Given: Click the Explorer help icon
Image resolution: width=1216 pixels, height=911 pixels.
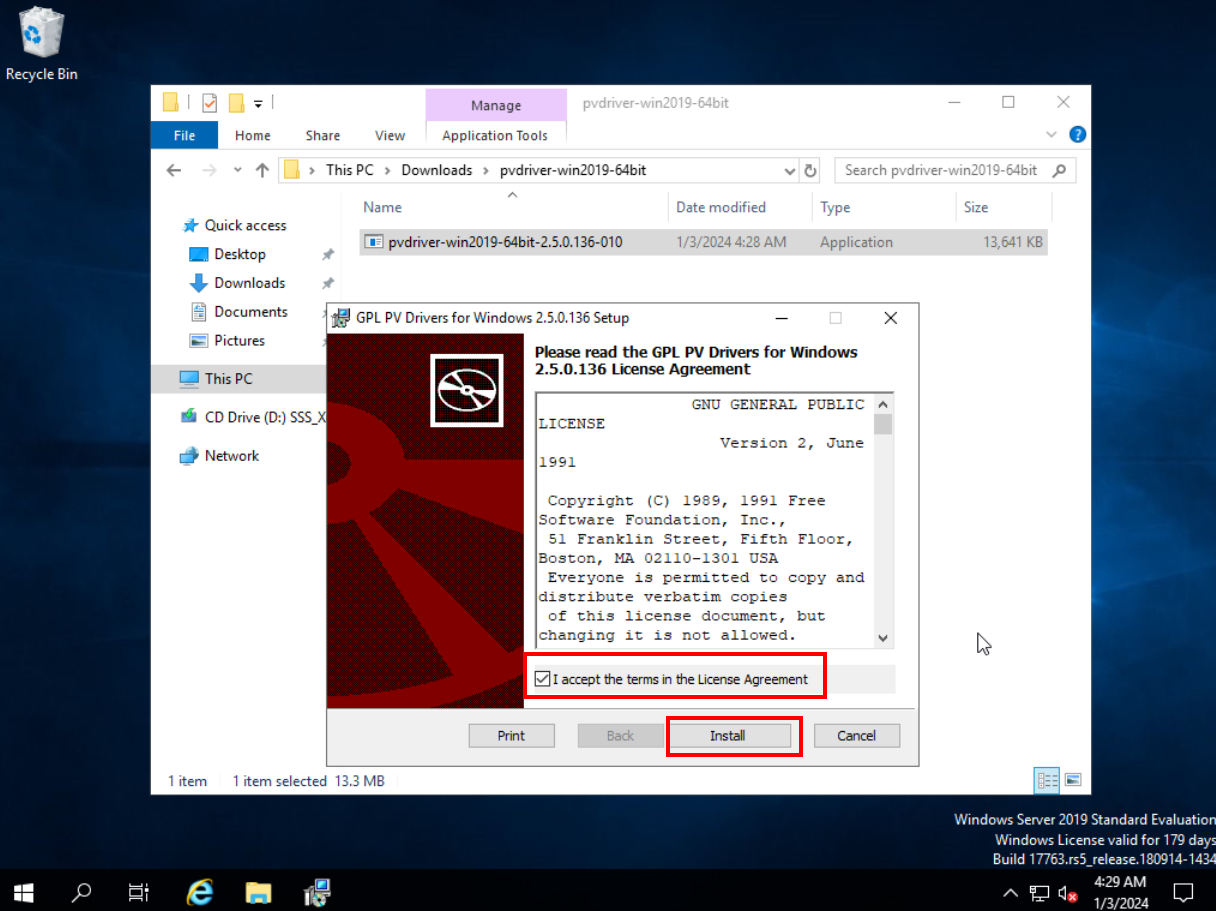Looking at the screenshot, I should click(x=1077, y=135).
